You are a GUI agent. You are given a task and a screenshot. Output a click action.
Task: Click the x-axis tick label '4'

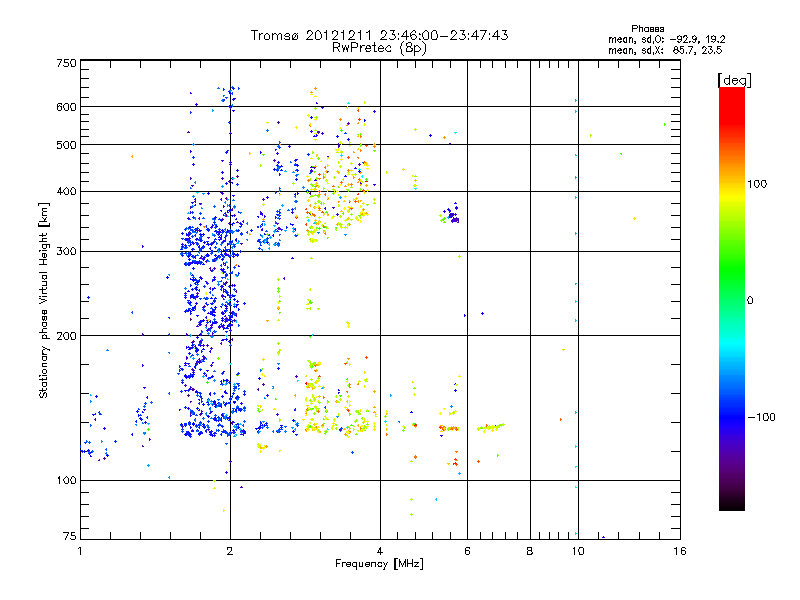point(380,551)
